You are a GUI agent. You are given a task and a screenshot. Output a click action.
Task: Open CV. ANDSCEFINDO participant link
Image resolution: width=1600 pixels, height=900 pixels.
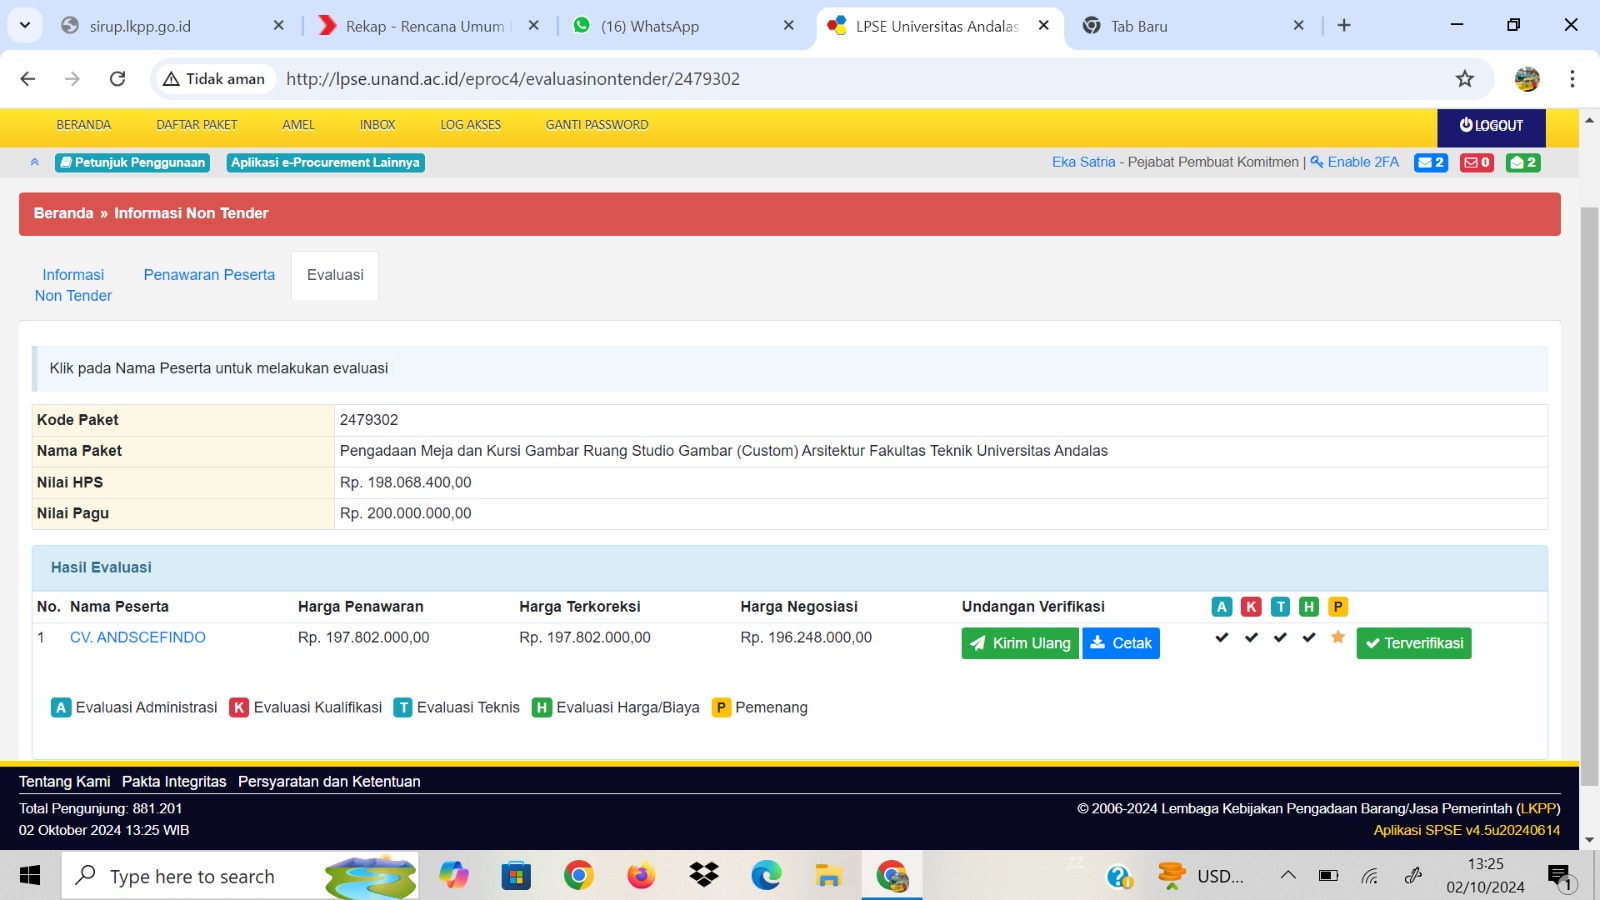click(x=138, y=638)
